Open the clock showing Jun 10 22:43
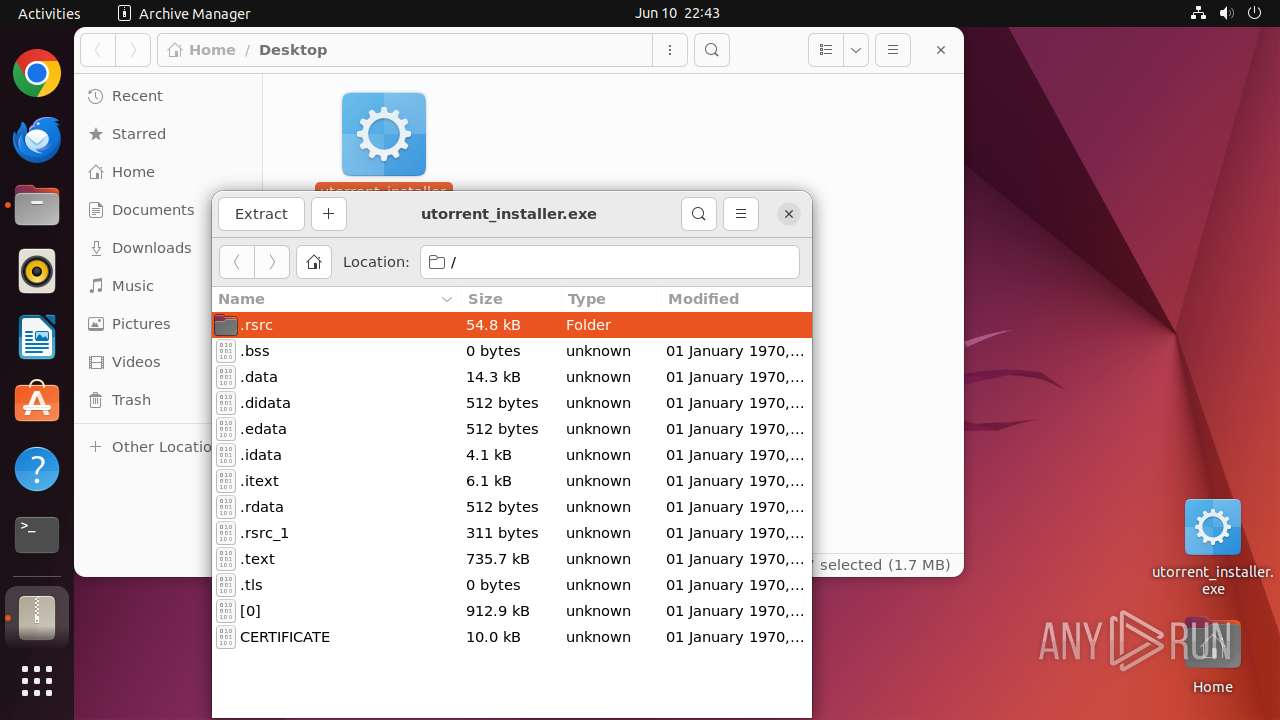Viewport: 1280px width, 720px height. (x=677, y=13)
